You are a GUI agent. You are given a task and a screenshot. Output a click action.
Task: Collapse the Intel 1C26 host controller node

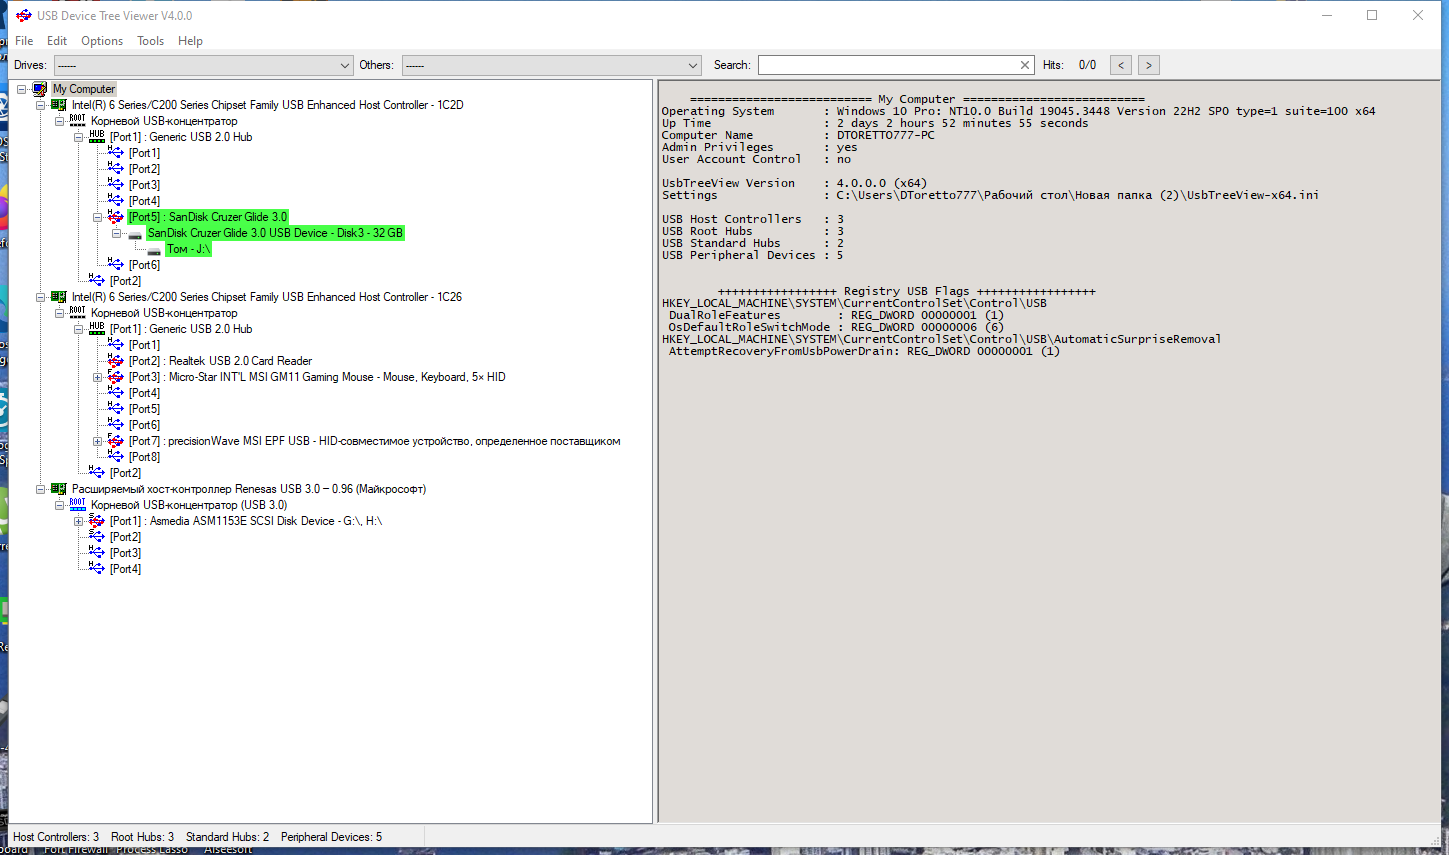pyautogui.click(x=41, y=297)
